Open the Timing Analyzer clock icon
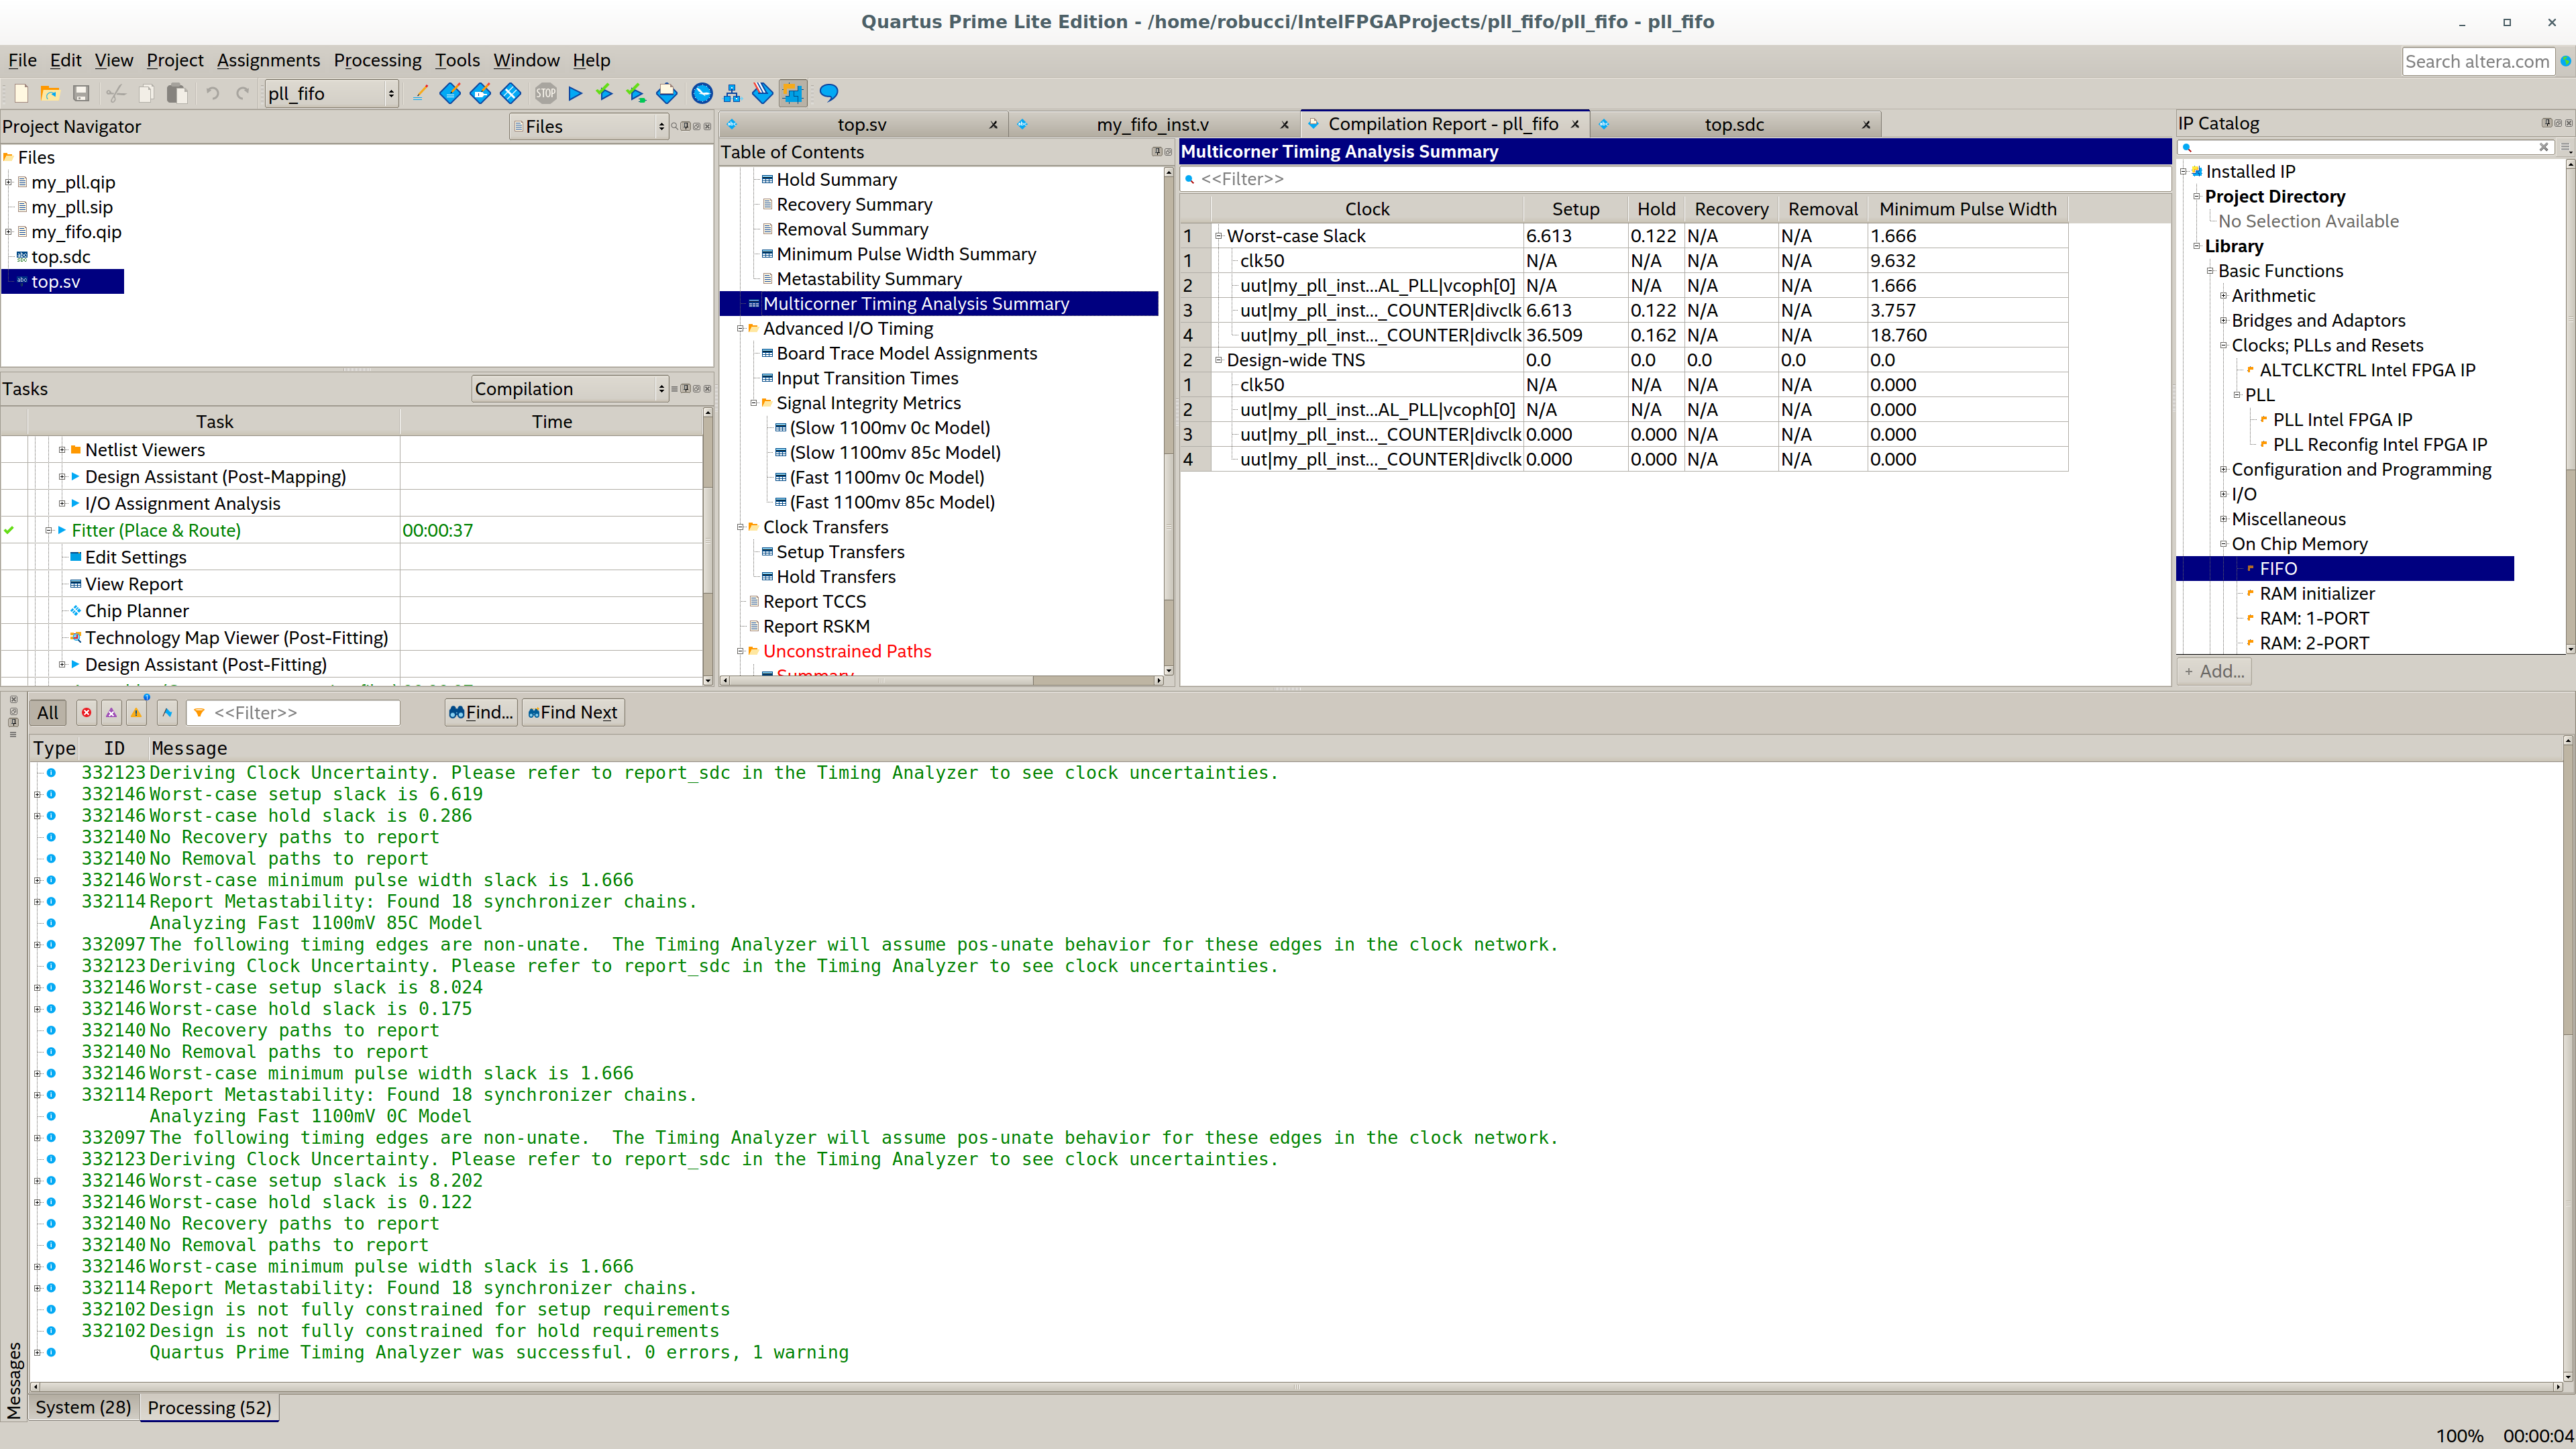The image size is (2576, 1449). coord(702,93)
